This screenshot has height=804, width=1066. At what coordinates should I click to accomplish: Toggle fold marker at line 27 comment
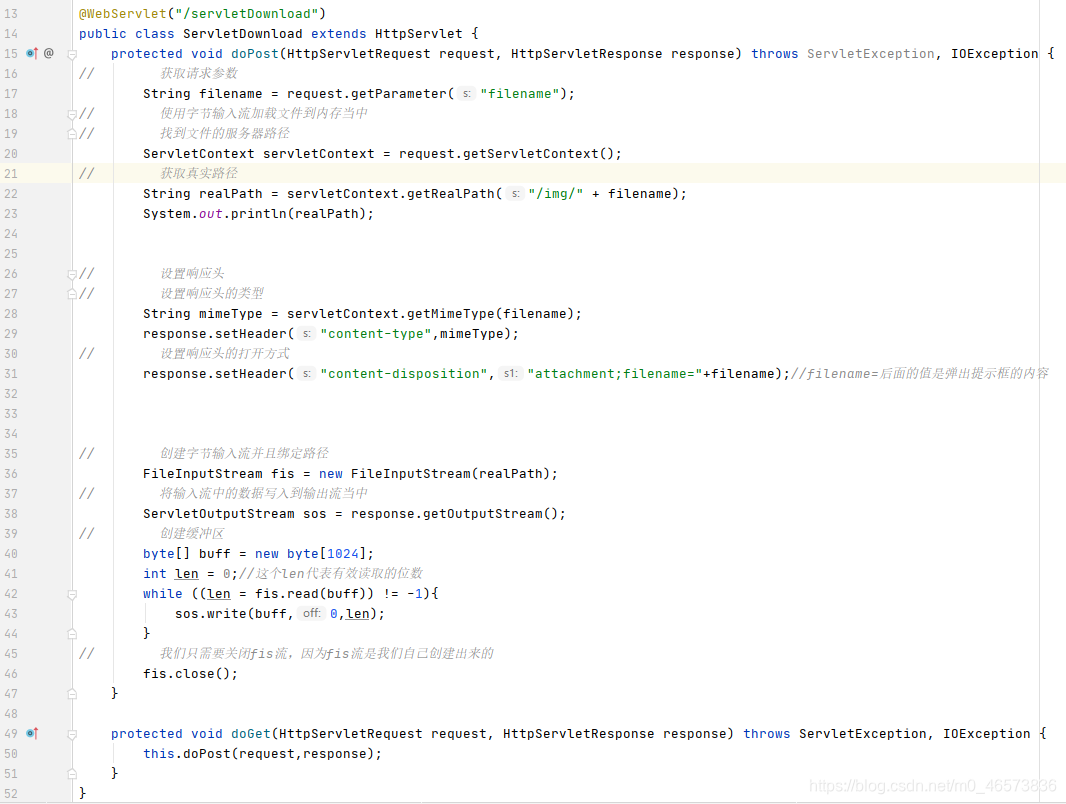[x=72, y=294]
